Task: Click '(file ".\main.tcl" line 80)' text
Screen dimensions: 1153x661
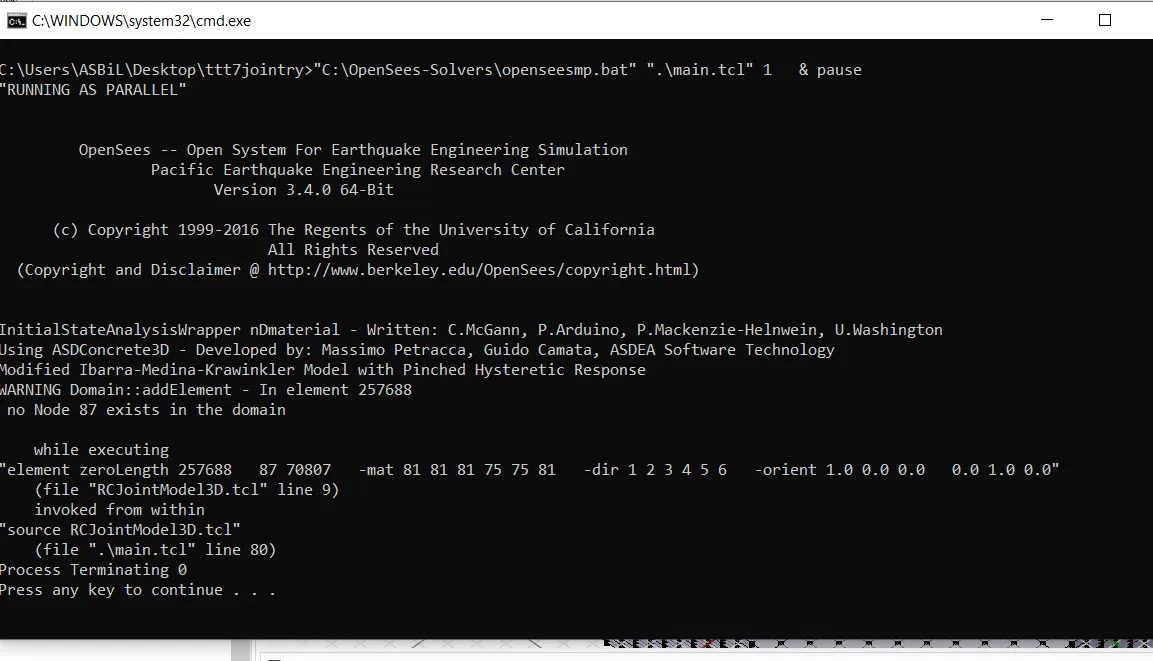Action: (155, 550)
